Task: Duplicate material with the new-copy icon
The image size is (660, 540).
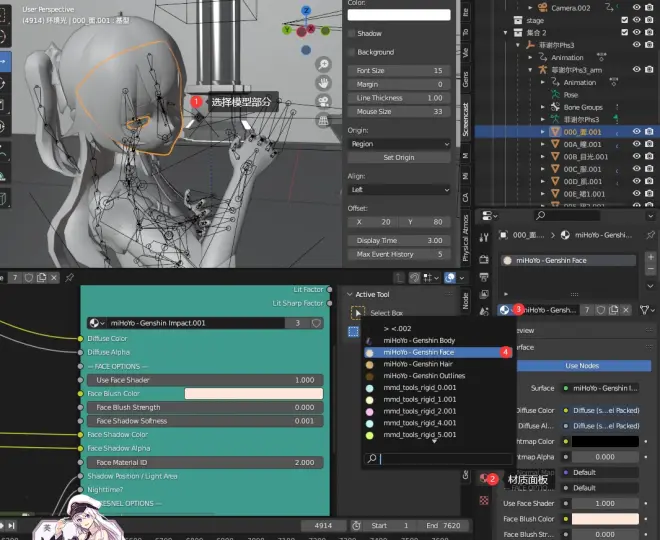Action: pyautogui.click(x=613, y=310)
